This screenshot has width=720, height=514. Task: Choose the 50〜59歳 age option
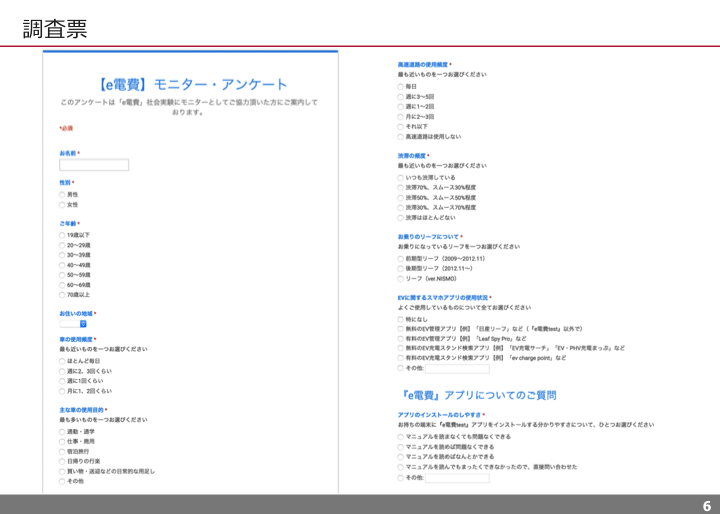62,275
